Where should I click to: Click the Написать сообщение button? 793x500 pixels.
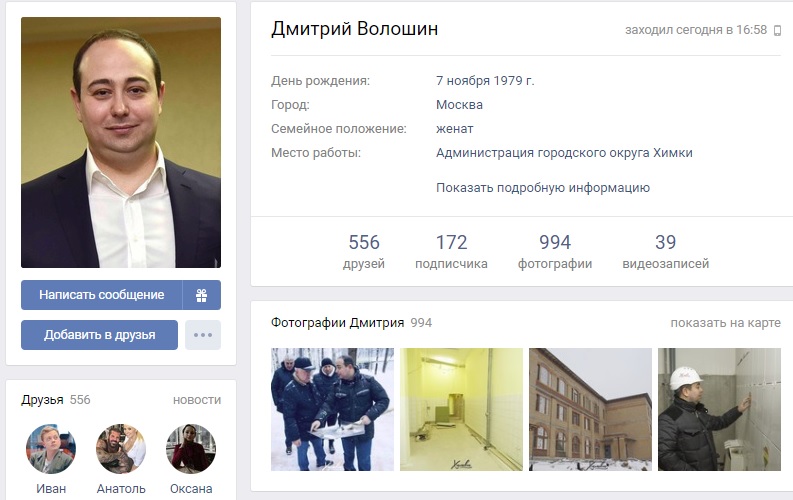(x=102, y=295)
